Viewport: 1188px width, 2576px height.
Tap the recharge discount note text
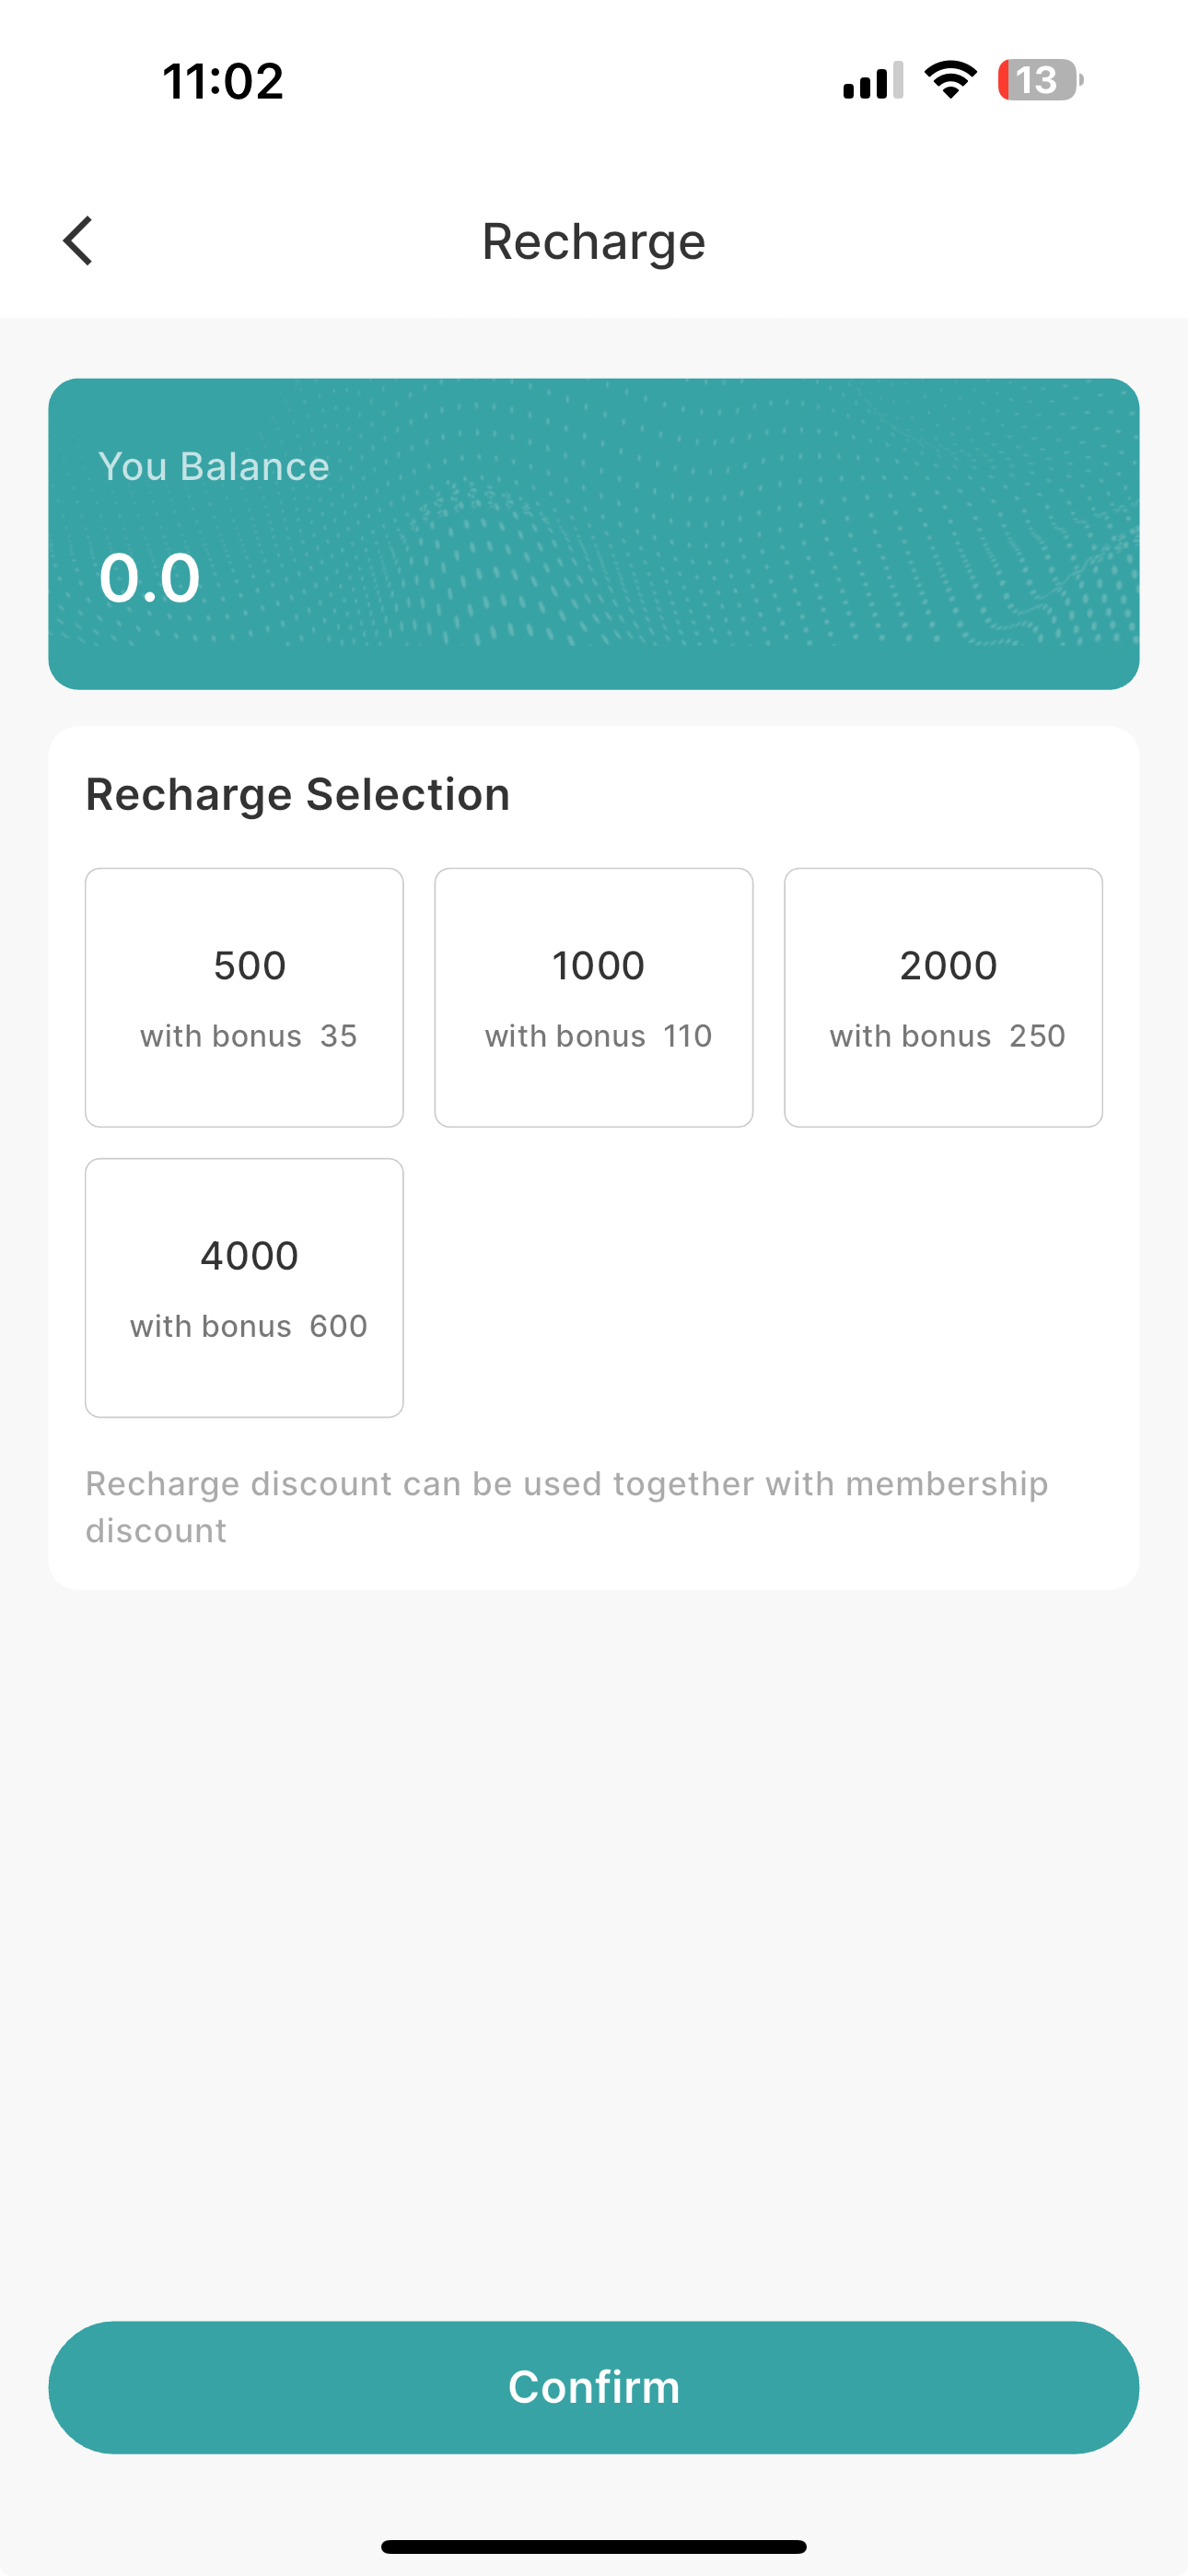(x=566, y=1507)
